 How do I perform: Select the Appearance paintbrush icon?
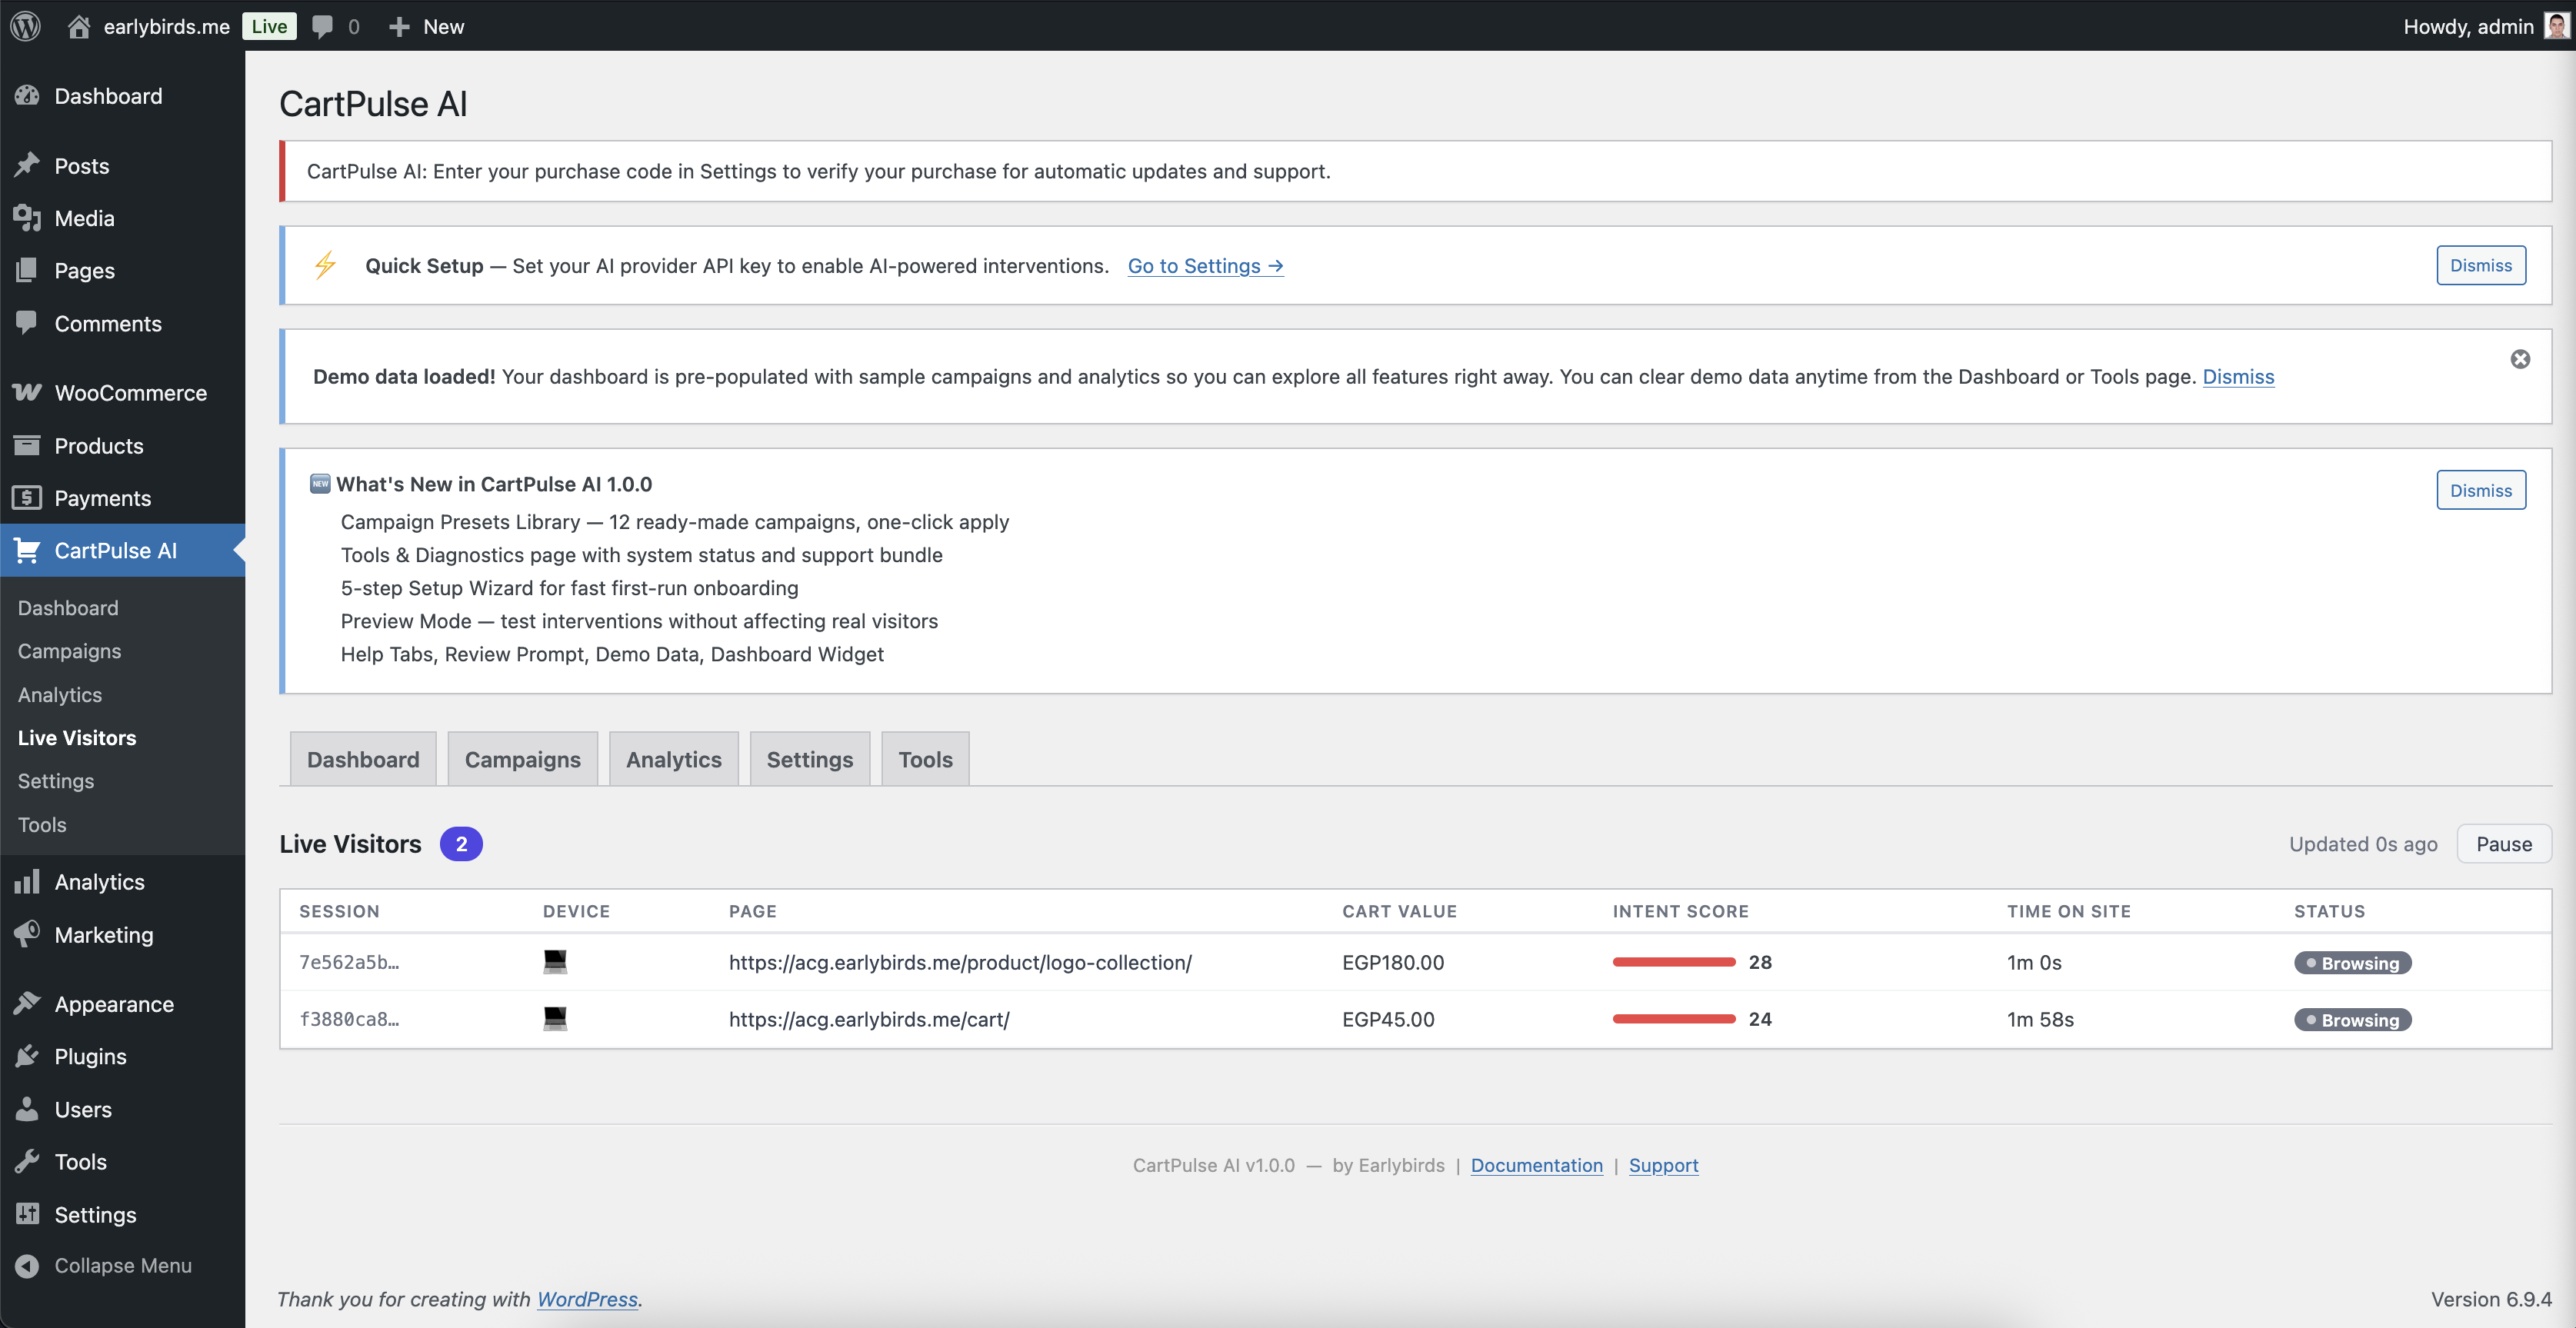[27, 1003]
